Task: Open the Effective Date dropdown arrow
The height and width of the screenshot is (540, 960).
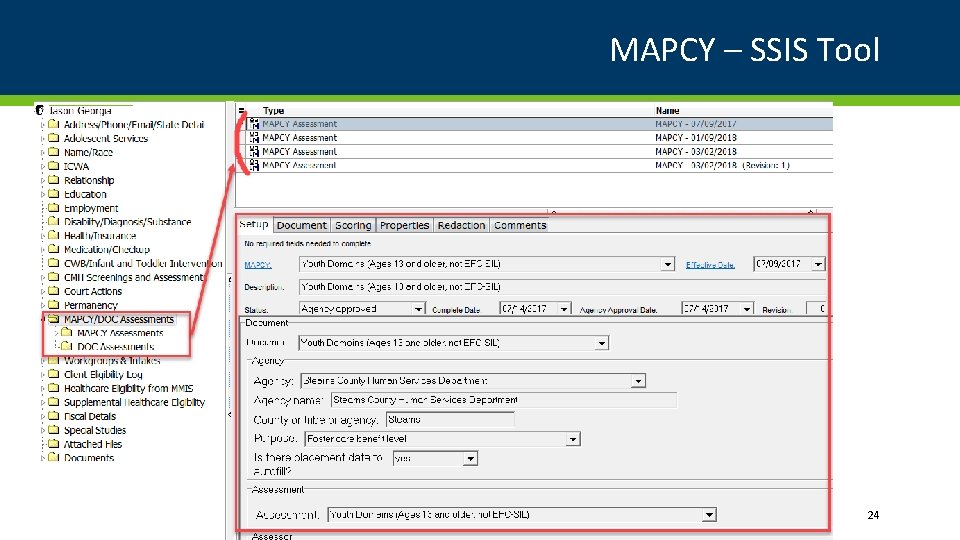Action: 818,264
